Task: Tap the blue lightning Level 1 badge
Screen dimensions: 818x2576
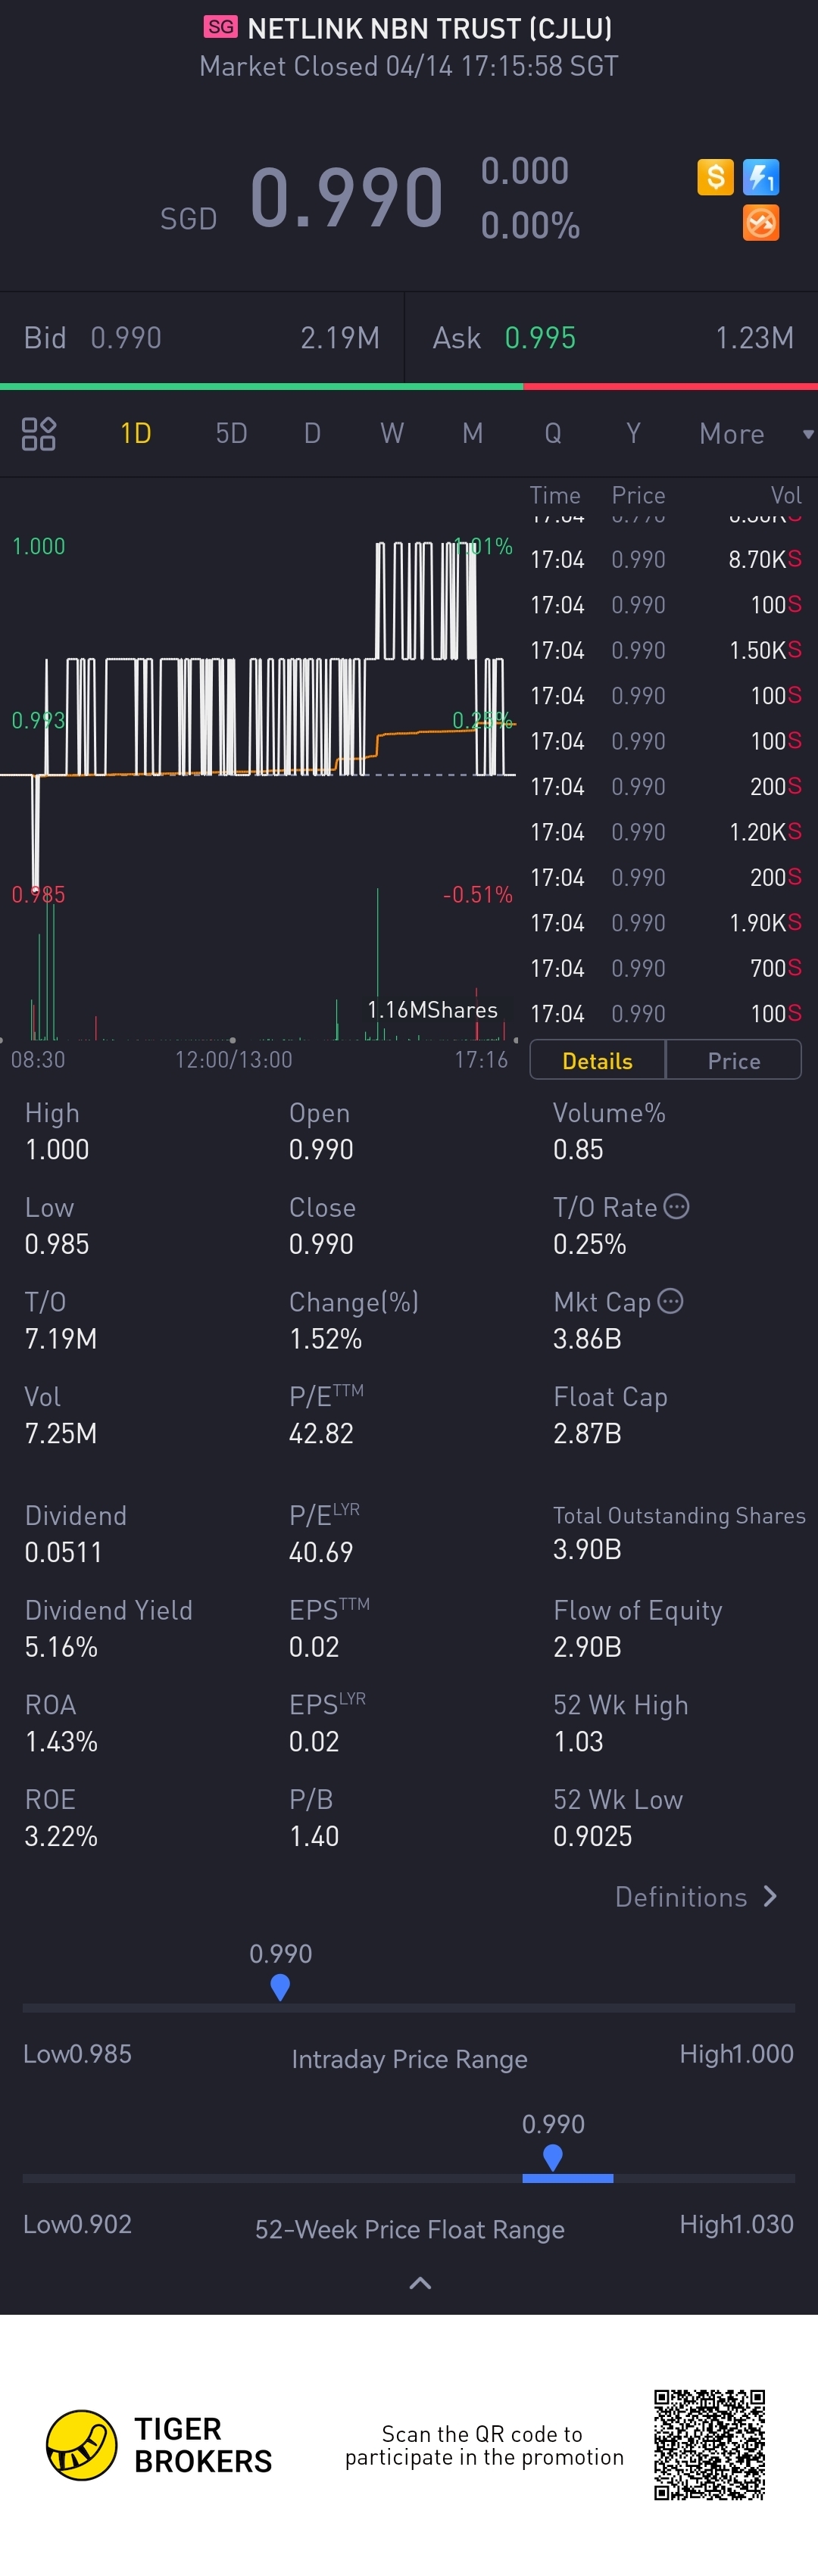Action: coord(761,177)
